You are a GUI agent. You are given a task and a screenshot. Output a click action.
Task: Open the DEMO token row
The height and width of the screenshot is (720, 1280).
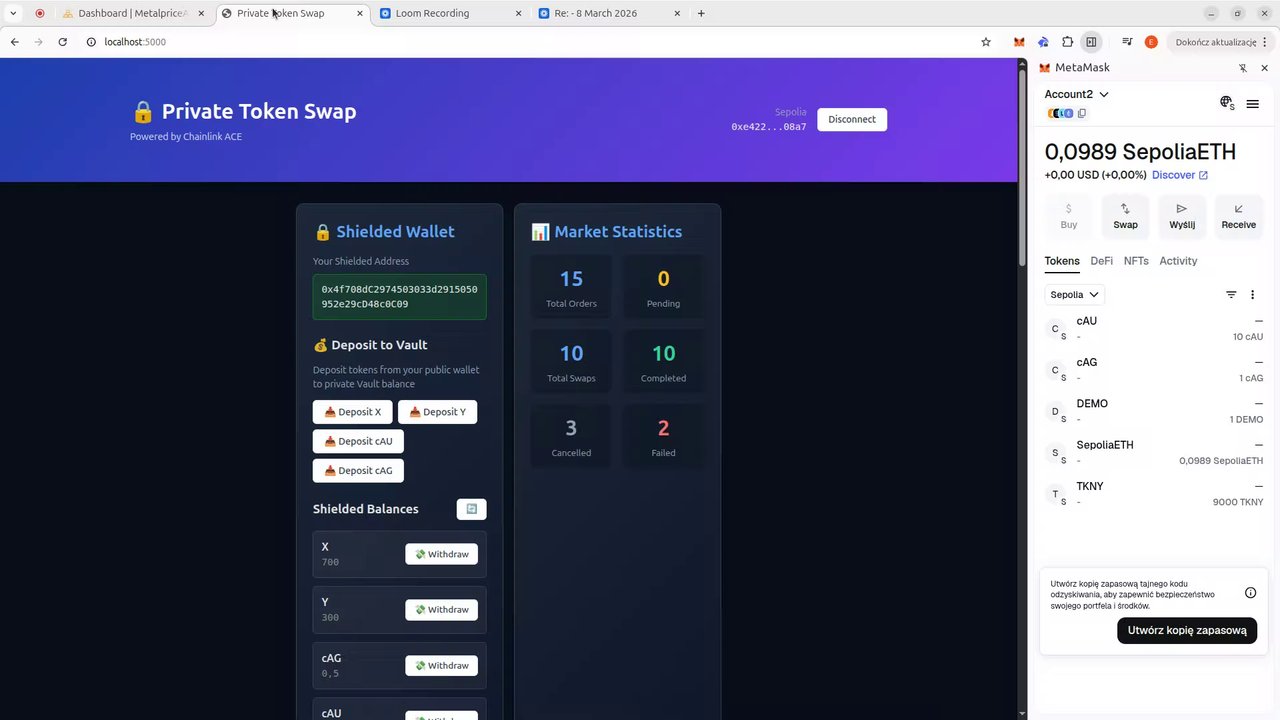(1154, 411)
